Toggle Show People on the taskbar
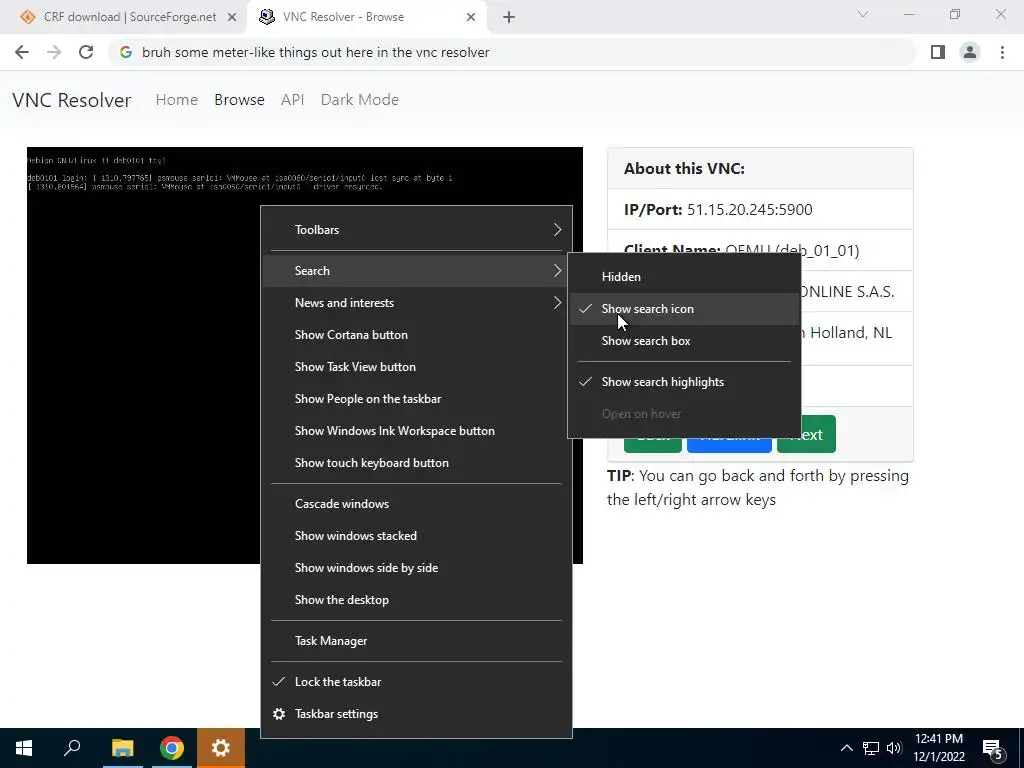The image size is (1024, 768). click(x=416, y=398)
